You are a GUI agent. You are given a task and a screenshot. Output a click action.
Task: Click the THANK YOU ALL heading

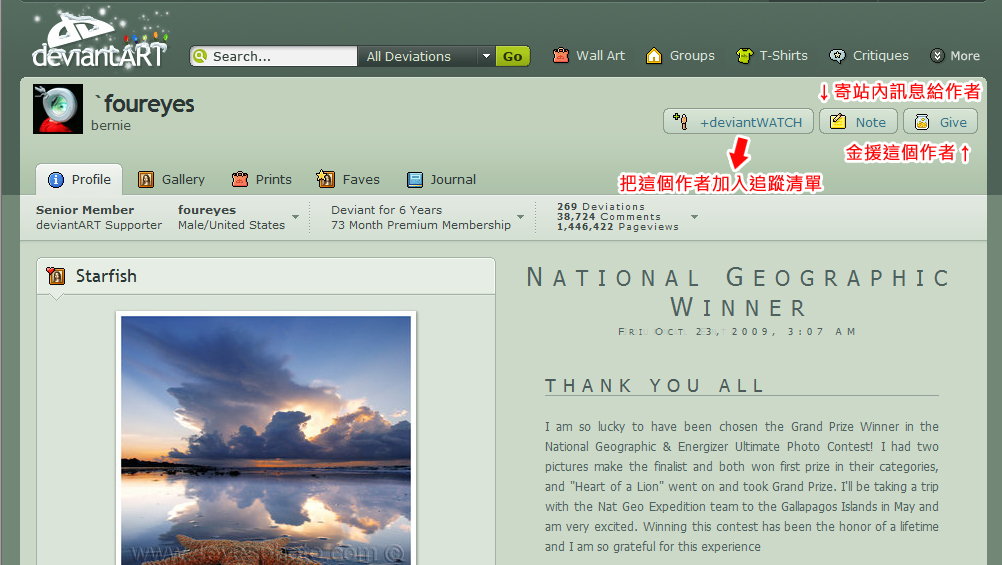pos(655,385)
